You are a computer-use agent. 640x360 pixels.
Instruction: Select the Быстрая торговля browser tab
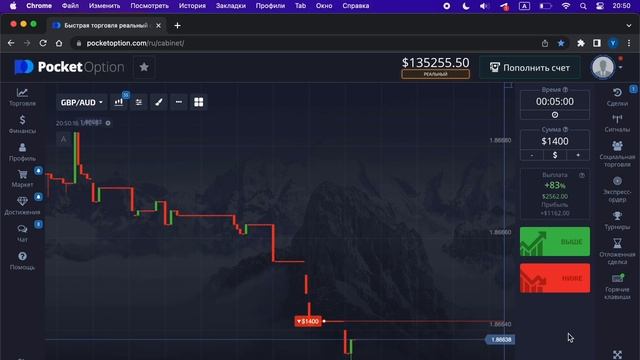(106, 25)
